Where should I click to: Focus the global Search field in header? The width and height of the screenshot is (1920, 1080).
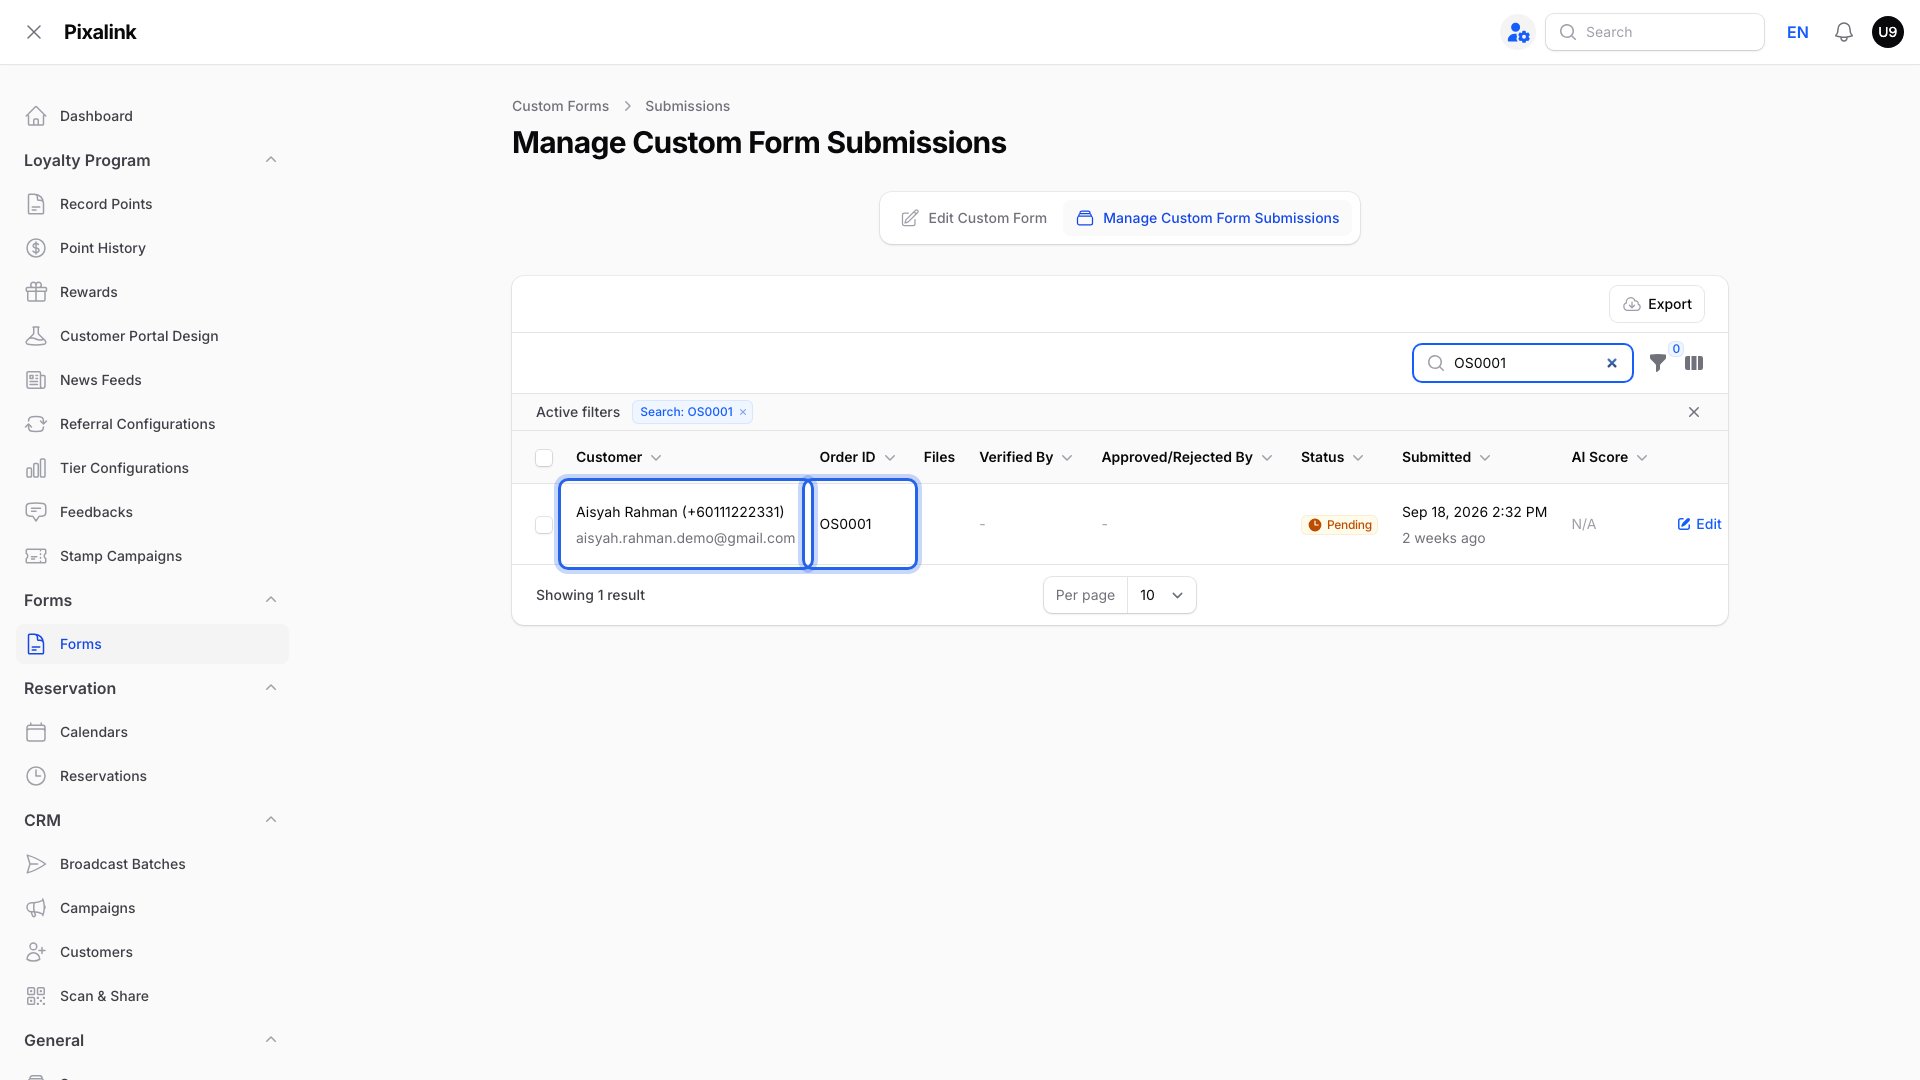coord(1655,32)
